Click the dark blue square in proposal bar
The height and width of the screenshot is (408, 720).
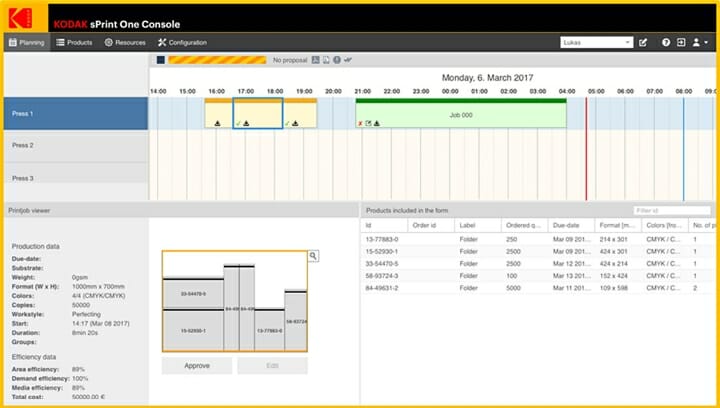(160, 60)
